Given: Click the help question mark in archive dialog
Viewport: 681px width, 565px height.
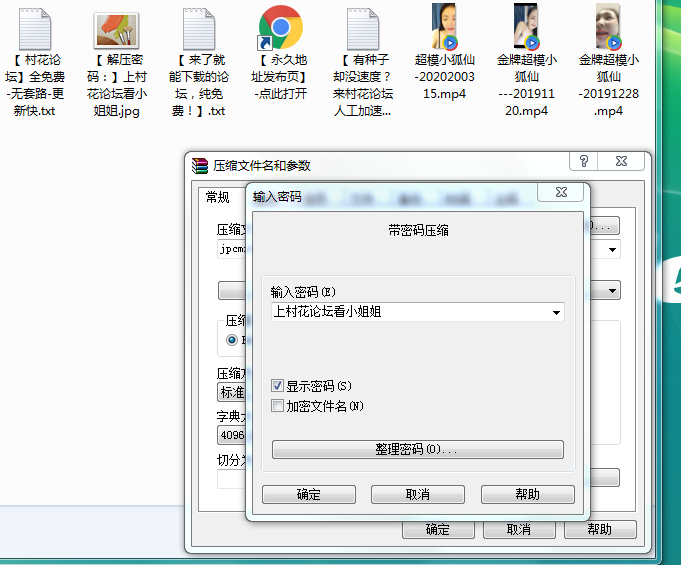Looking at the screenshot, I should click(x=584, y=161).
